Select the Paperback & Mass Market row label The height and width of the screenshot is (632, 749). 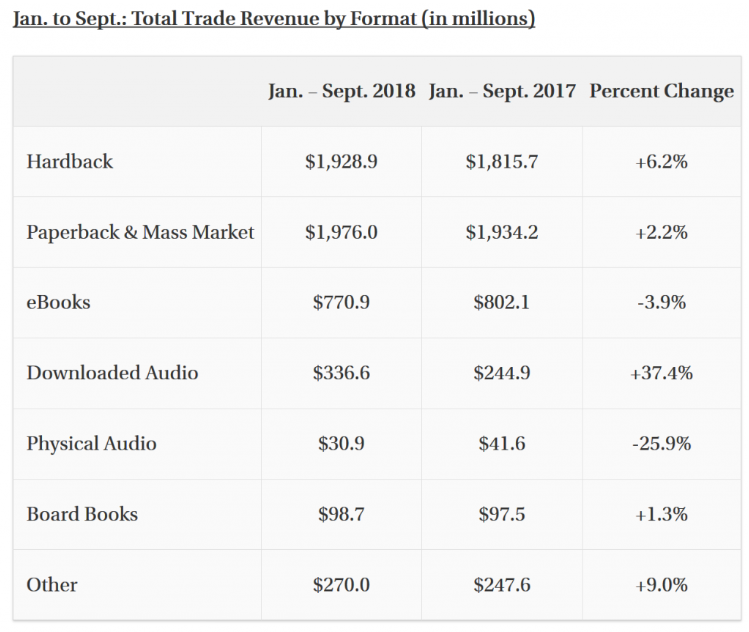click(x=140, y=232)
